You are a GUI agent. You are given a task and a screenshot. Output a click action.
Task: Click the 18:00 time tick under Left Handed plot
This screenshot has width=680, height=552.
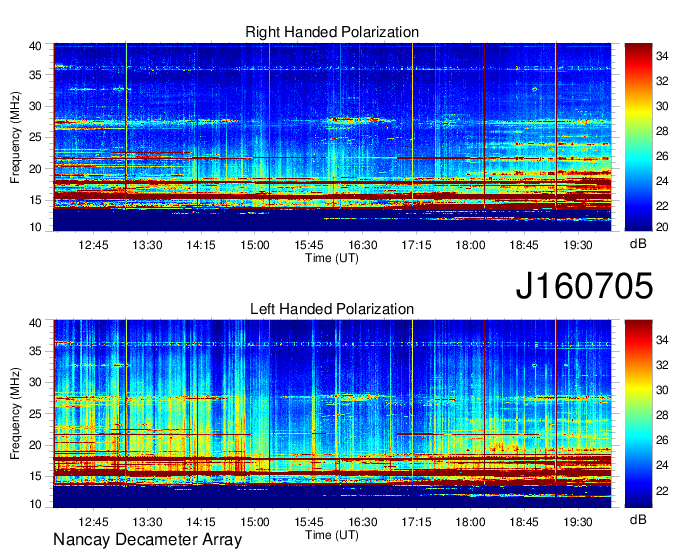point(470,522)
